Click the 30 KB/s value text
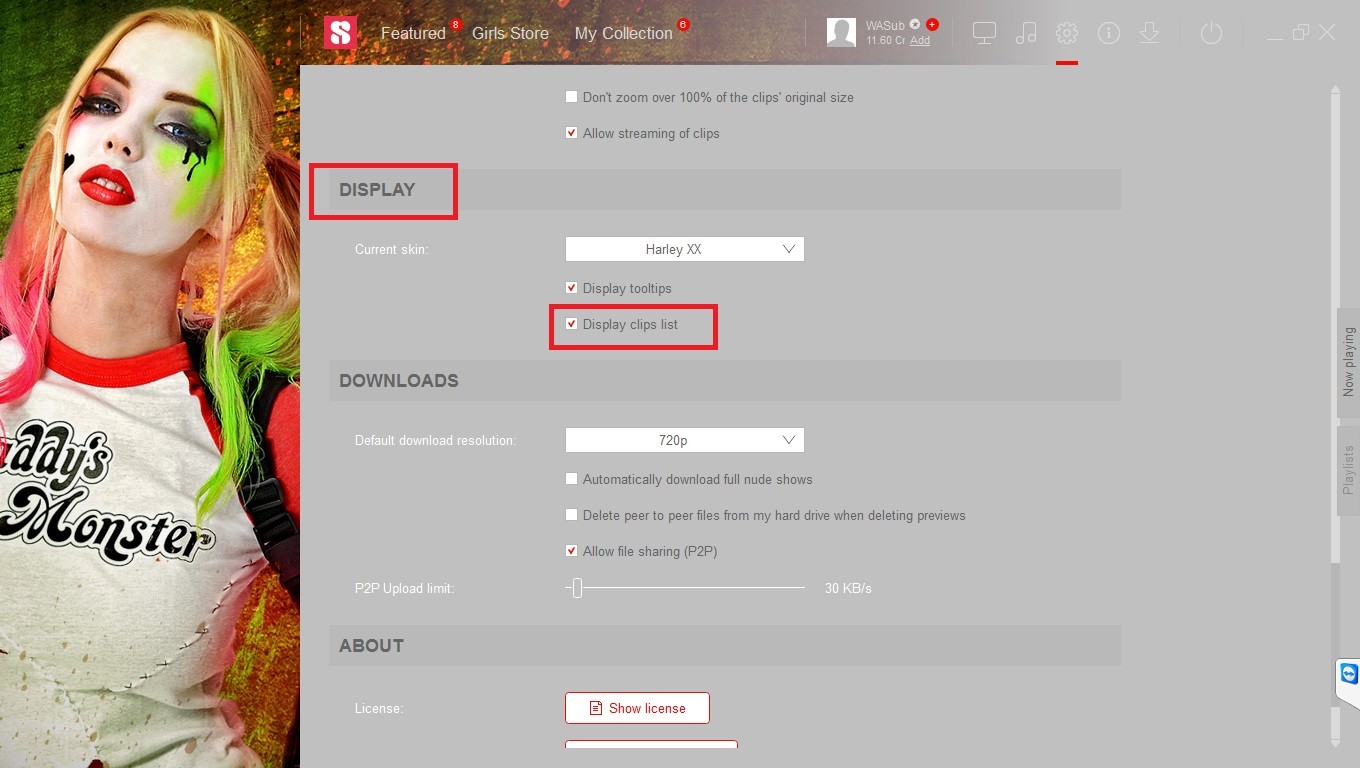This screenshot has width=1360, height=768. click(848, 588)
